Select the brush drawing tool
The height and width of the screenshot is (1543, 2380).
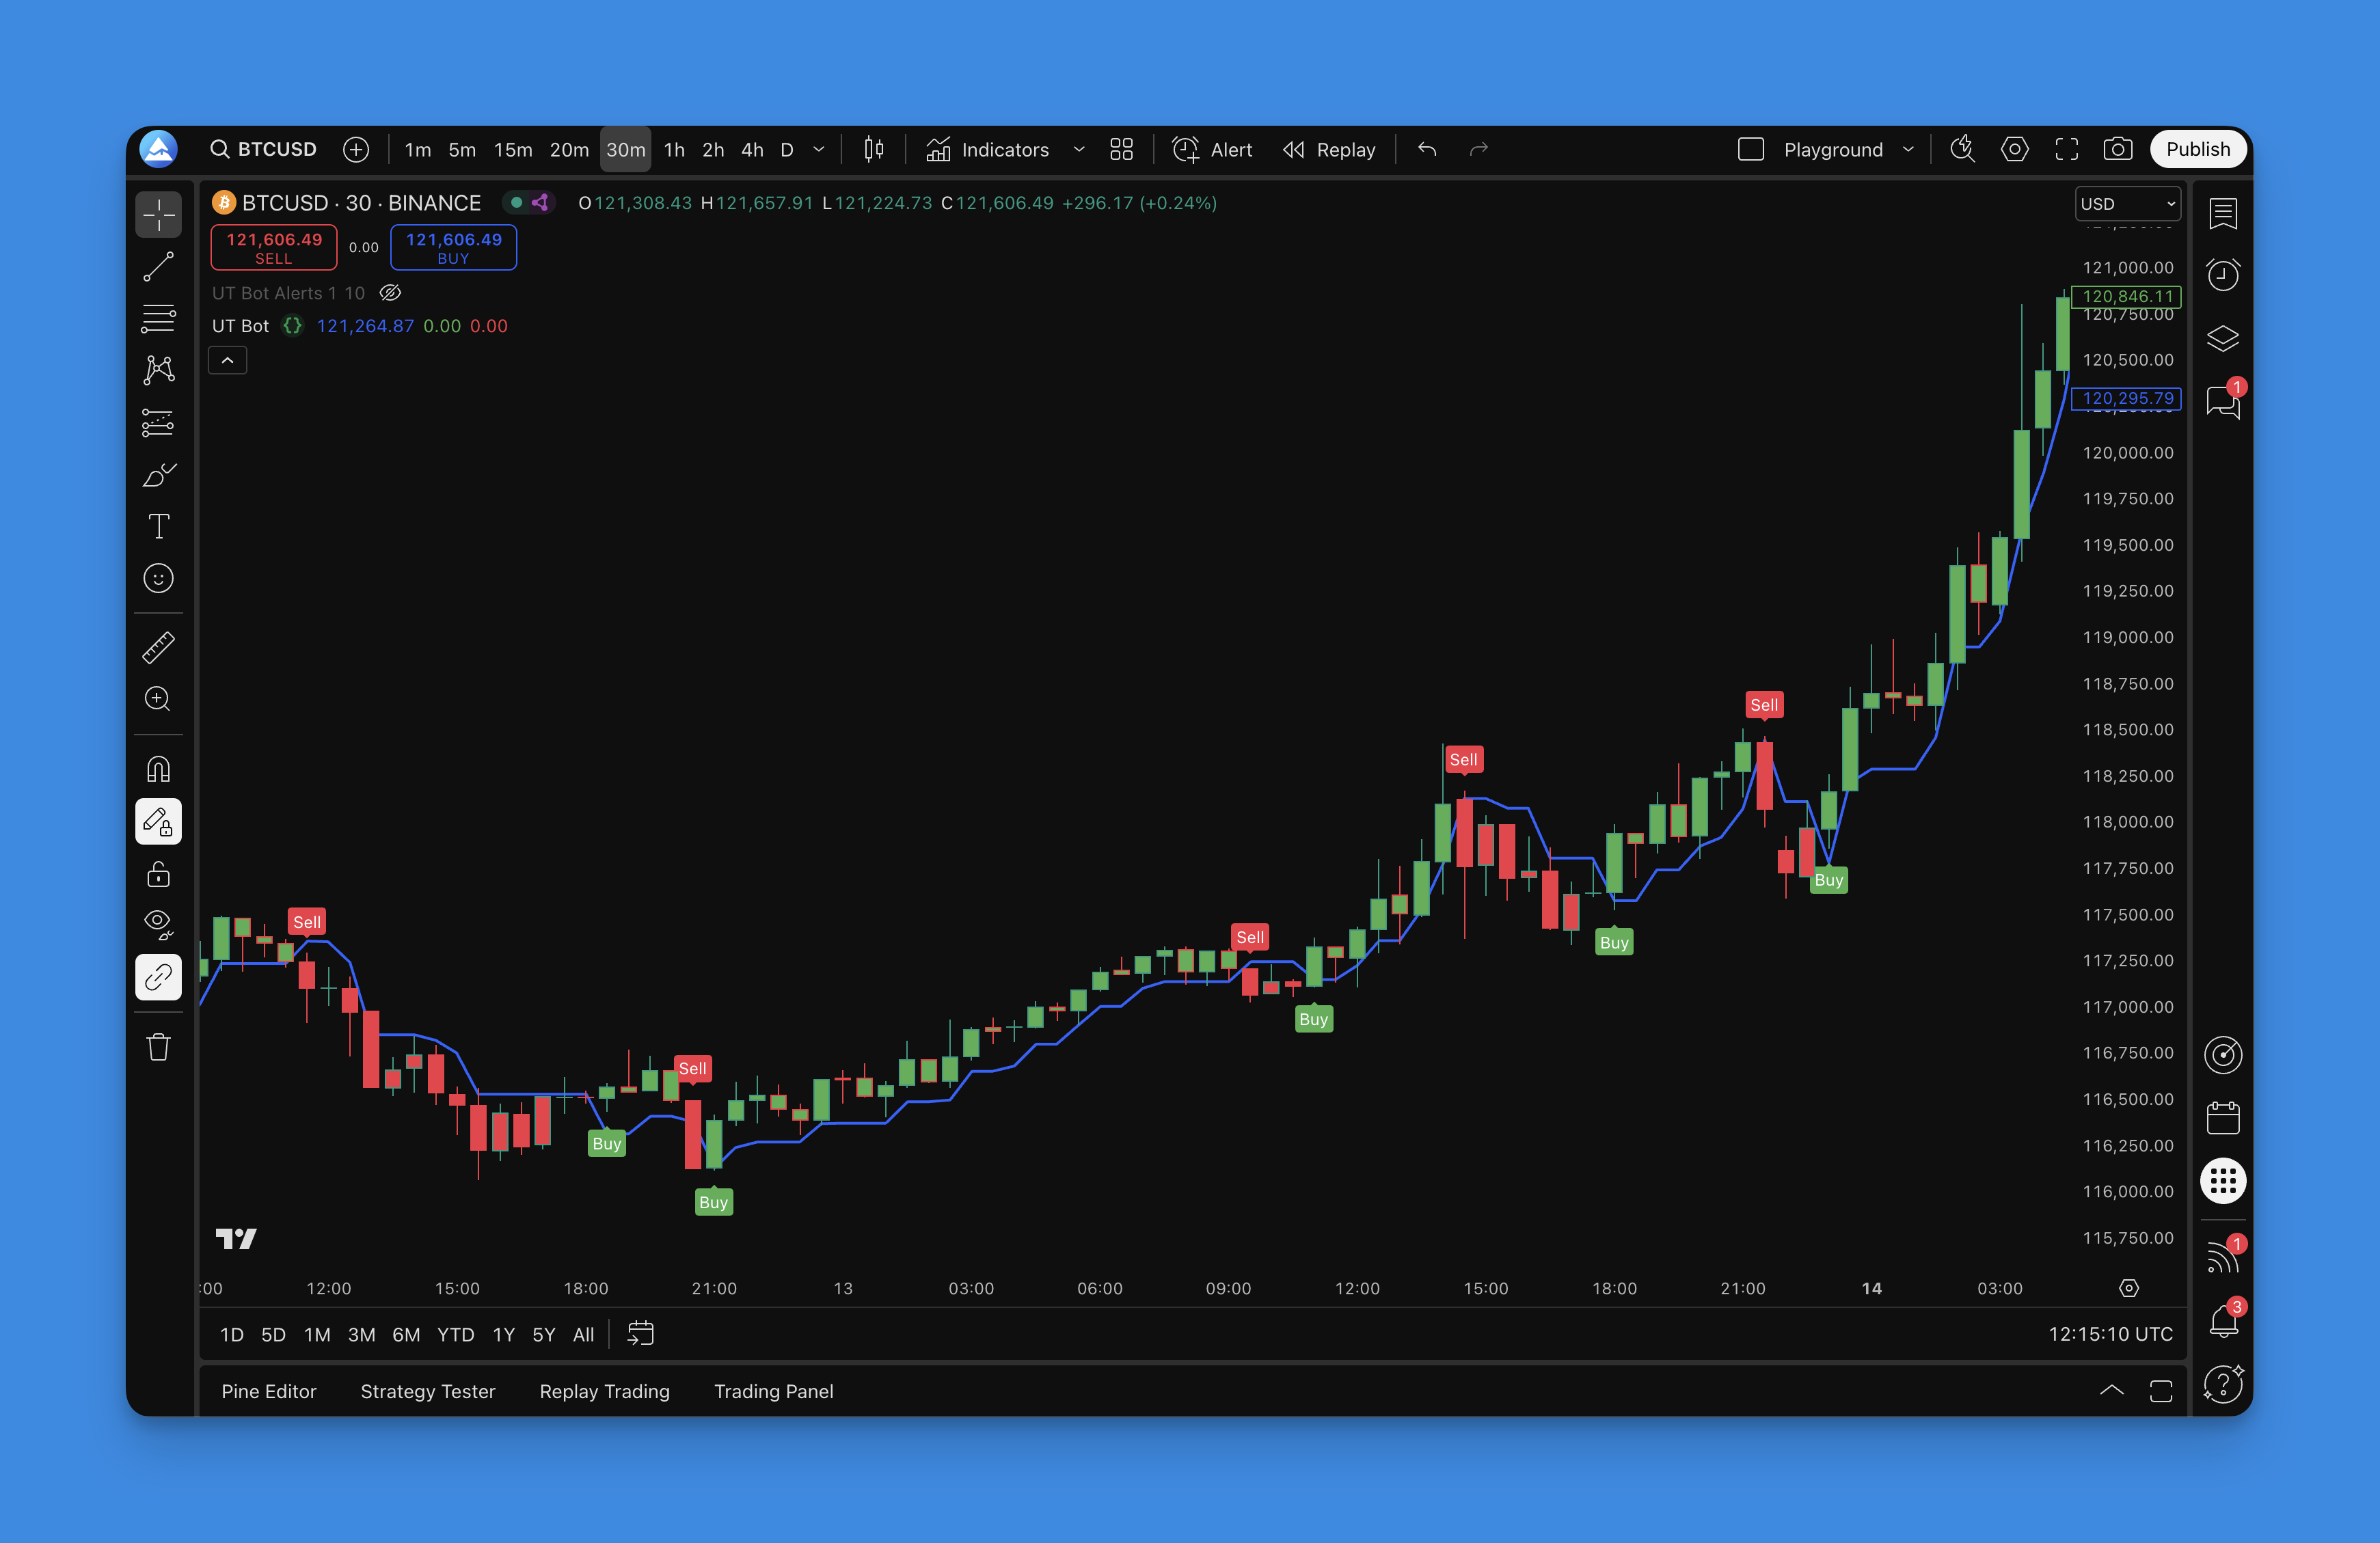click(x=158, y=474)
